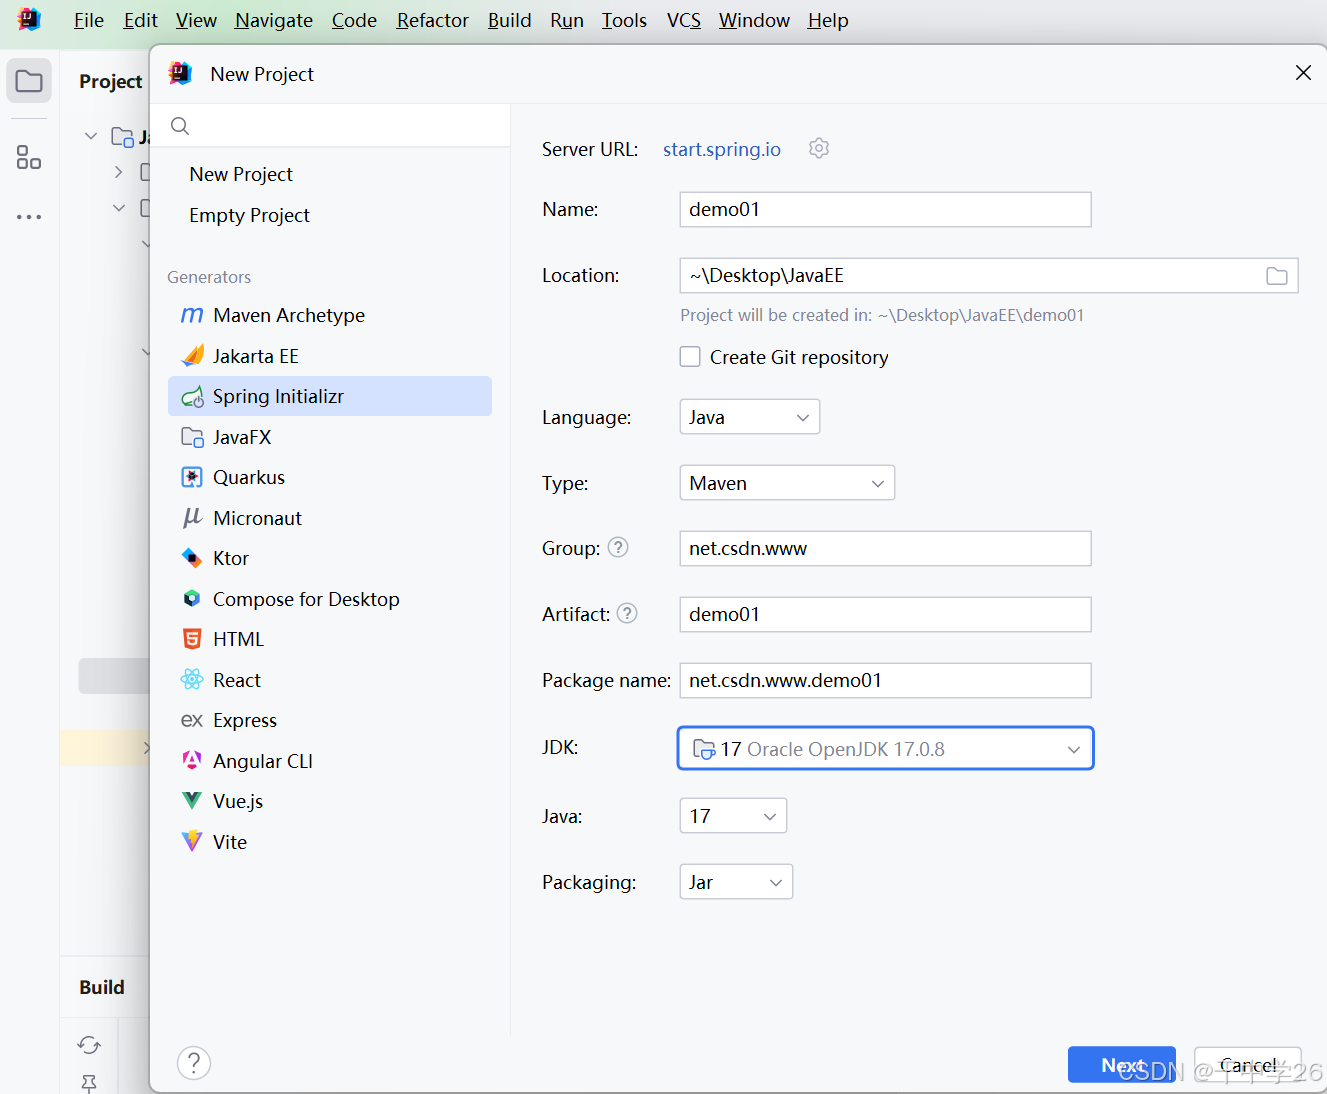1327x1094 pixels.
Task: Select the Express generator
Action: [330, 720]
